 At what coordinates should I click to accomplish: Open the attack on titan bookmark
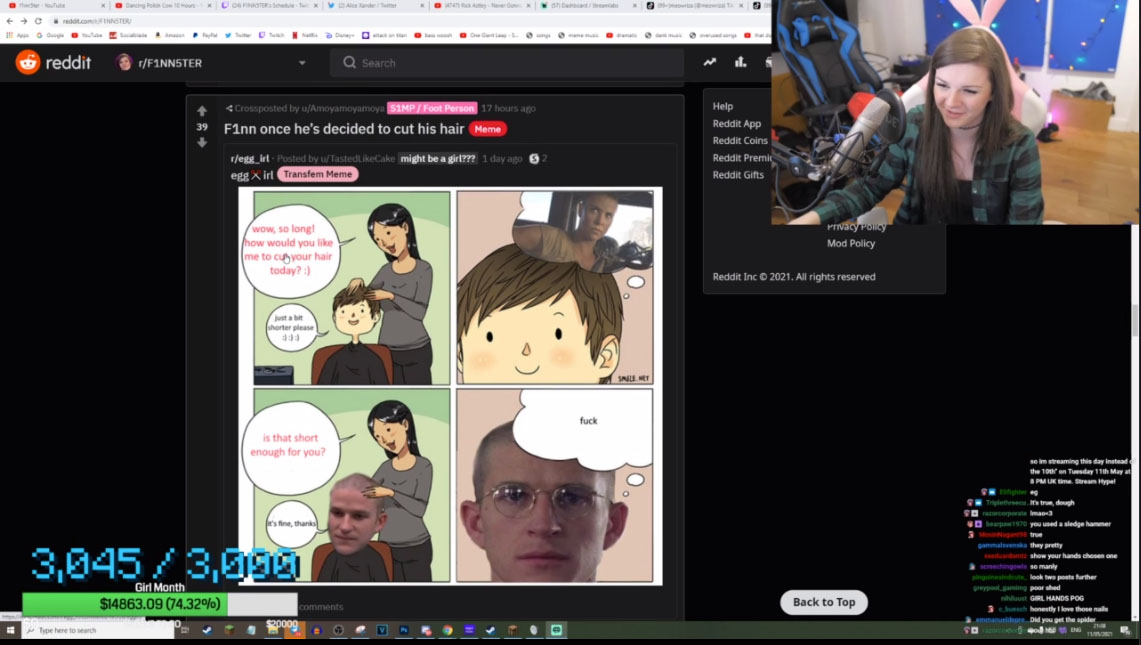[384, 35]
